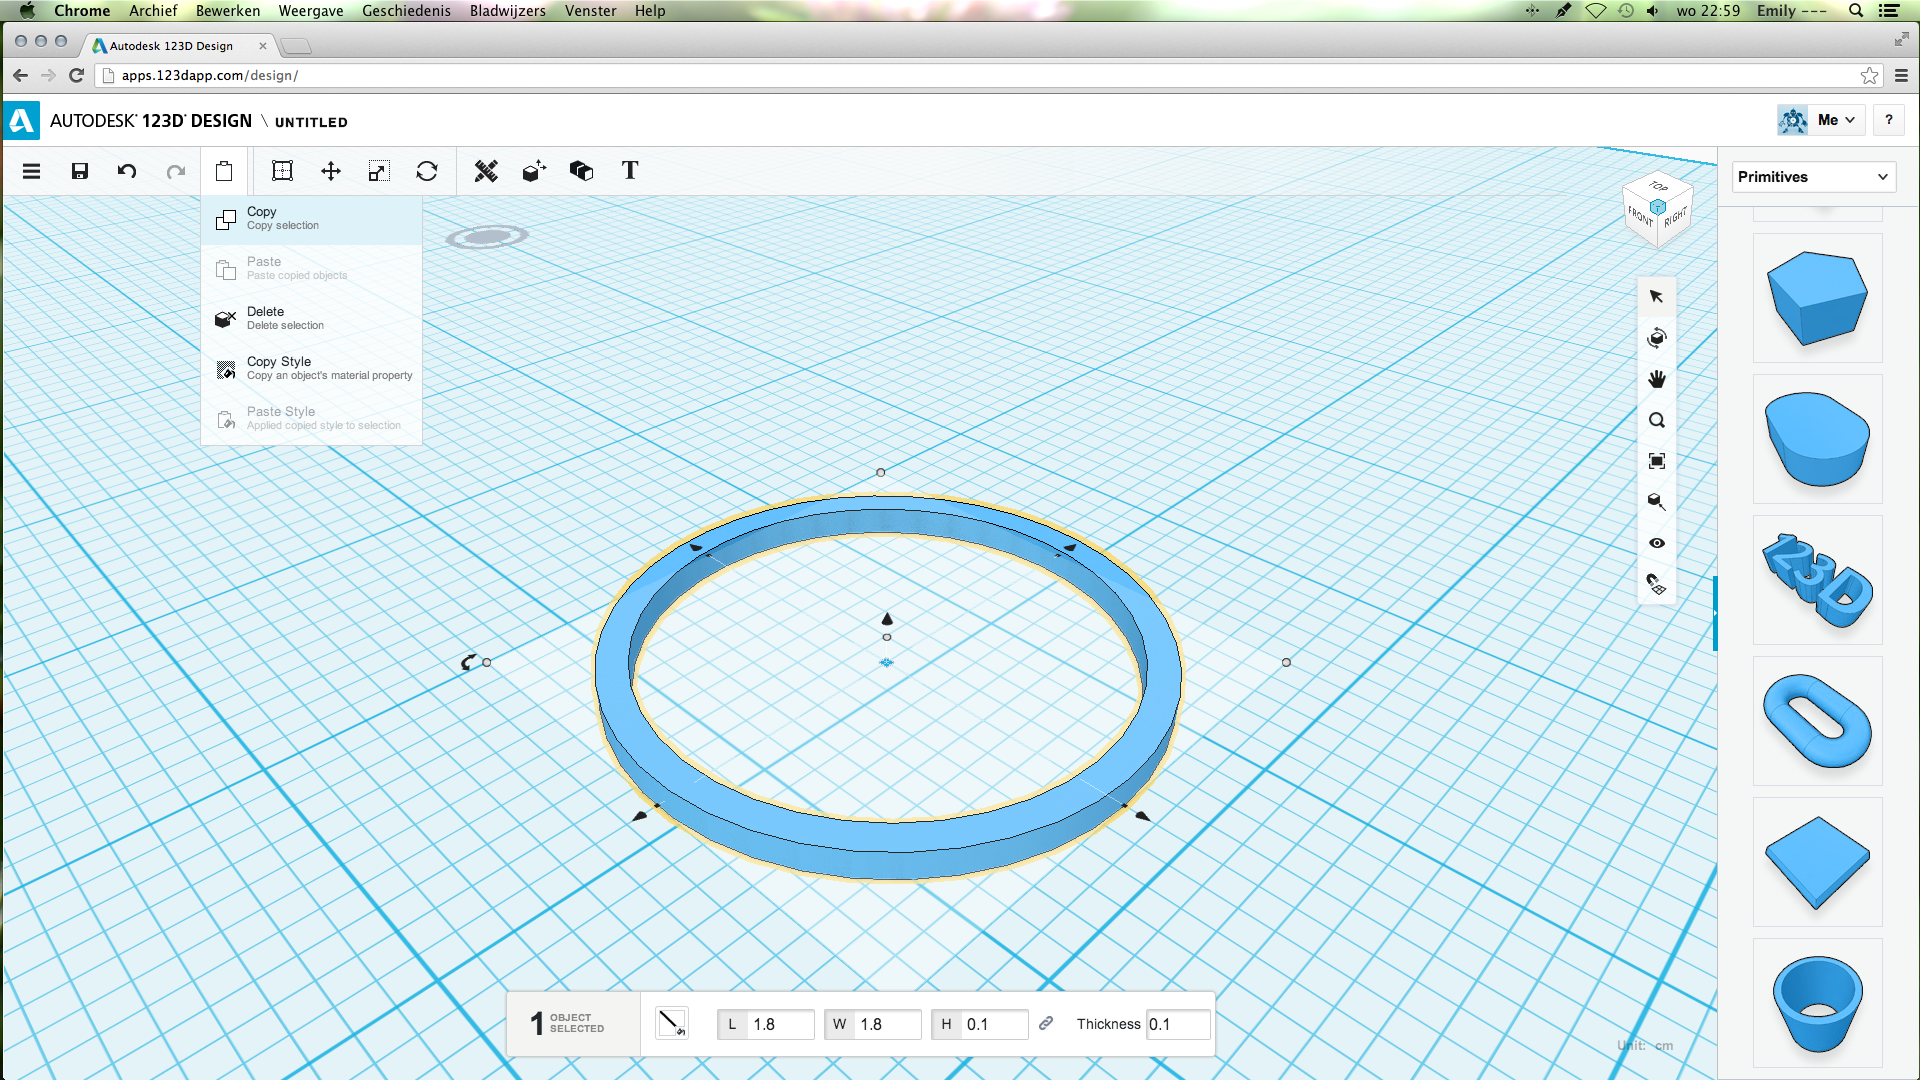Select the Scale tool
The height and width of the screenshot is (1080, 1920).
click(x=378, y=171)
